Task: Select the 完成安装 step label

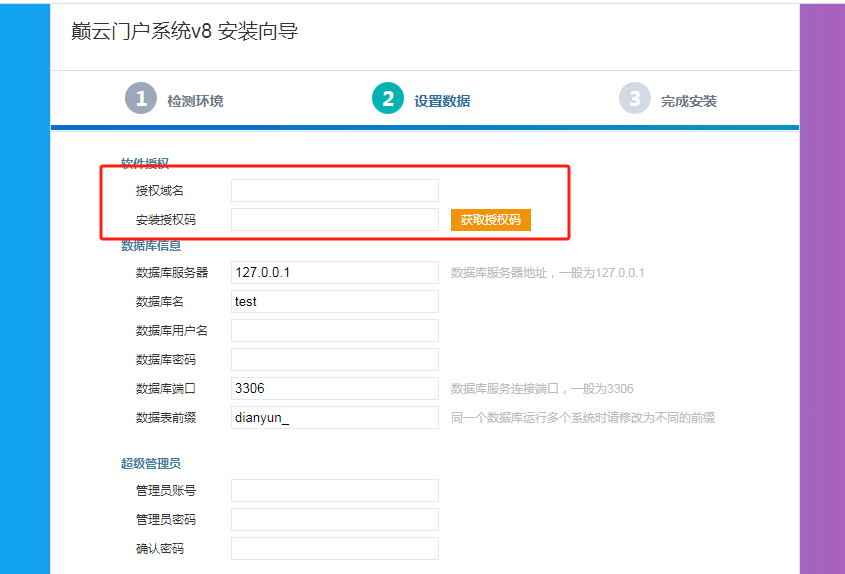Action: pyautogui.click(x=688, y=101)
